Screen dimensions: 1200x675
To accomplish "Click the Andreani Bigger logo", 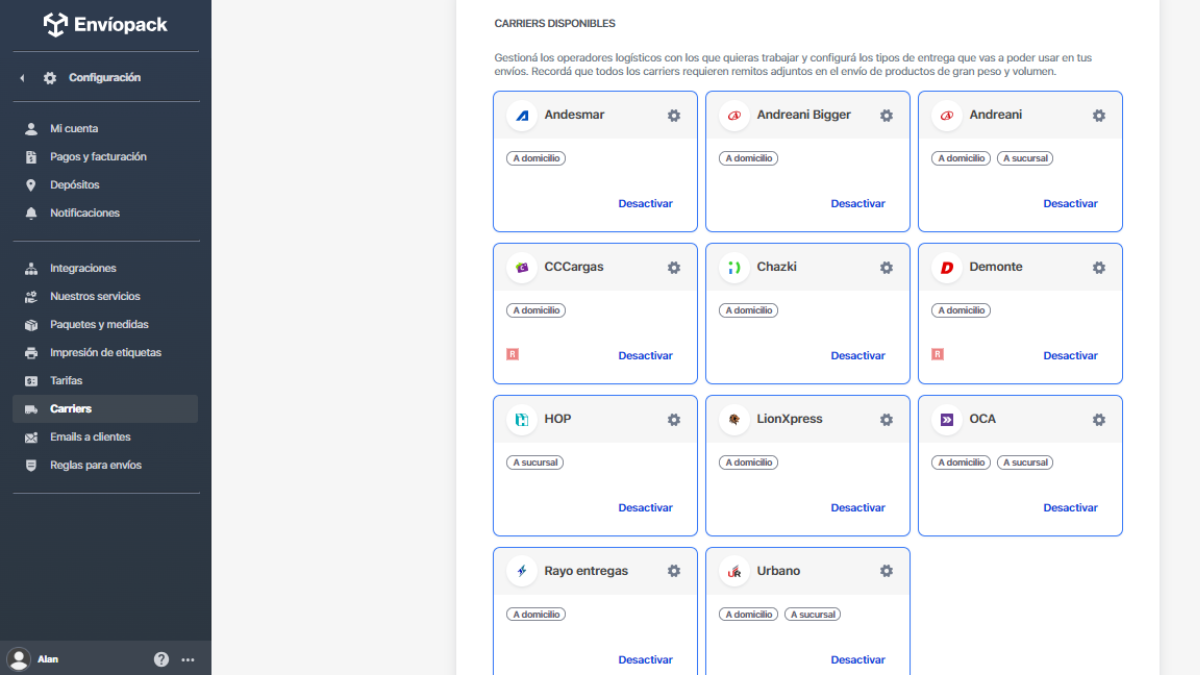I will pos(734,115).
